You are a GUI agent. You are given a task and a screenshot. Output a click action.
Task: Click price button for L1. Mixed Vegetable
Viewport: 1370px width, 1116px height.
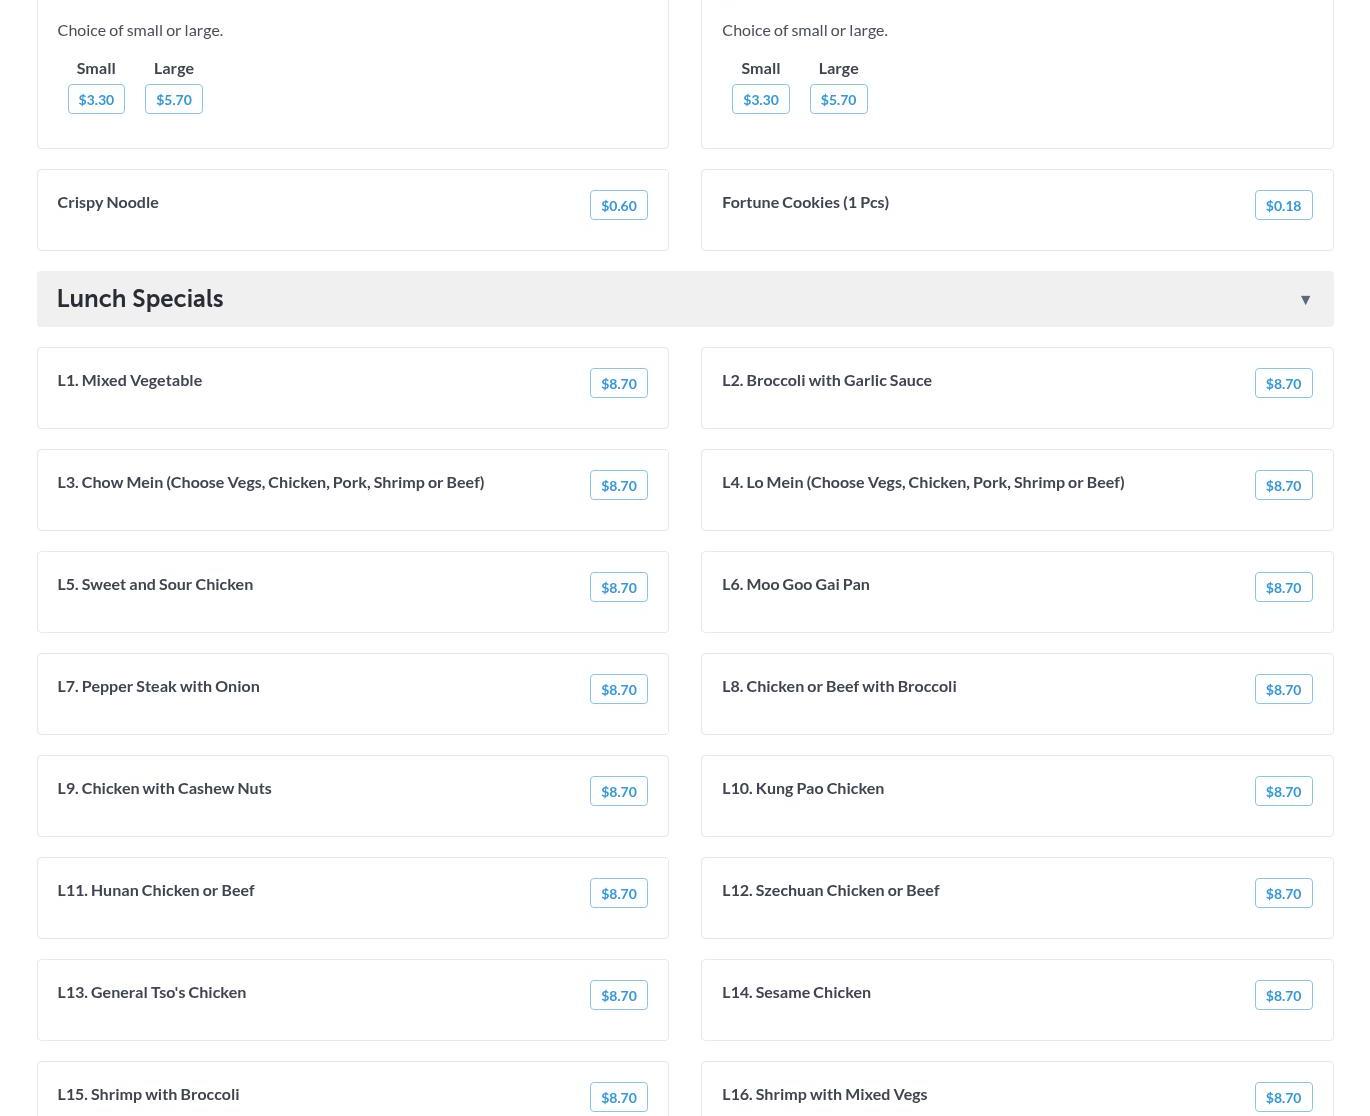tap(618, 383)
